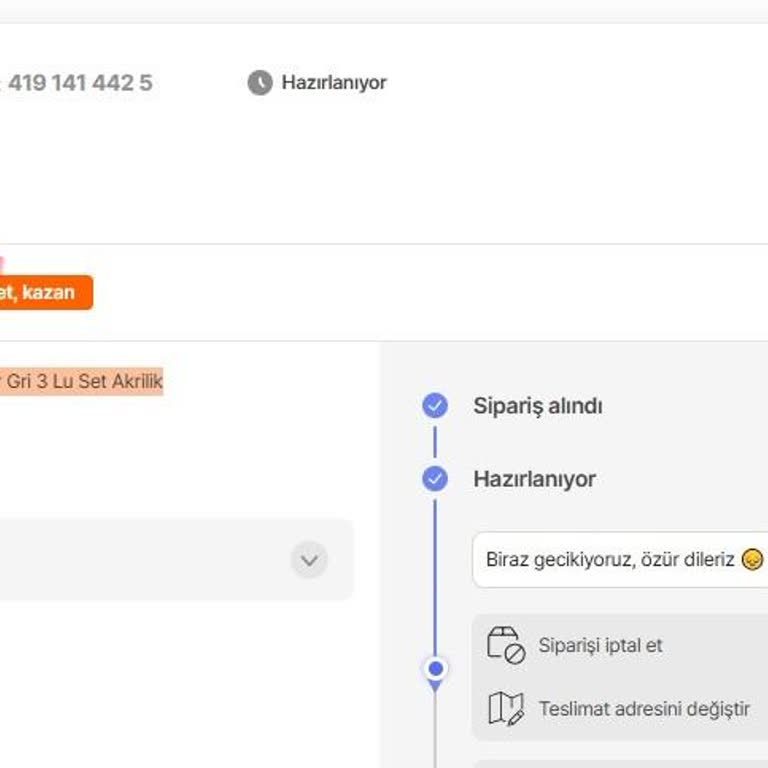Choose Teslimat adresini değiştir
The image size is (768, 768).
pos(644,709)
